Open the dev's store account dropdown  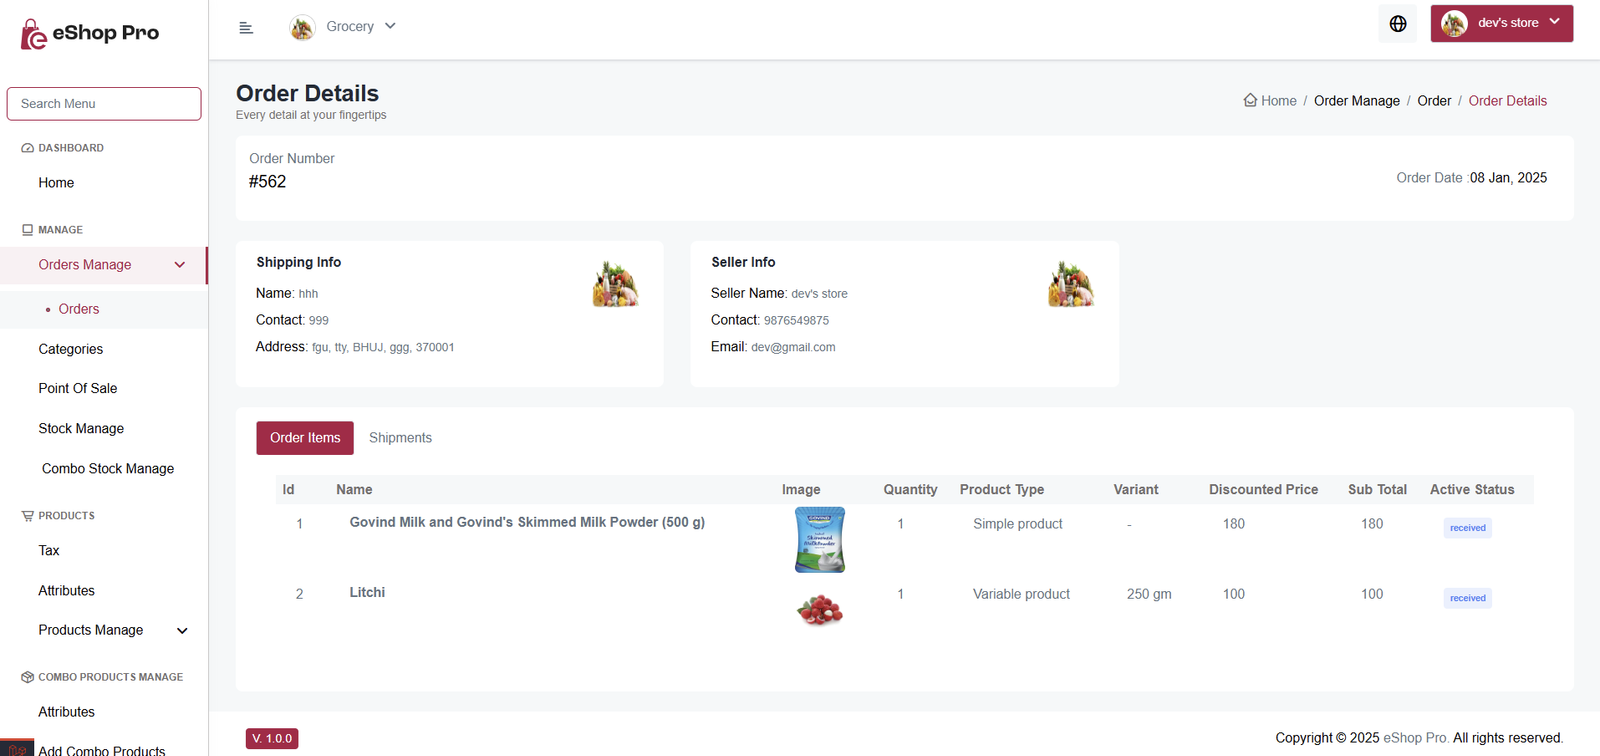pyautogui.click(x=1502, y=23)
